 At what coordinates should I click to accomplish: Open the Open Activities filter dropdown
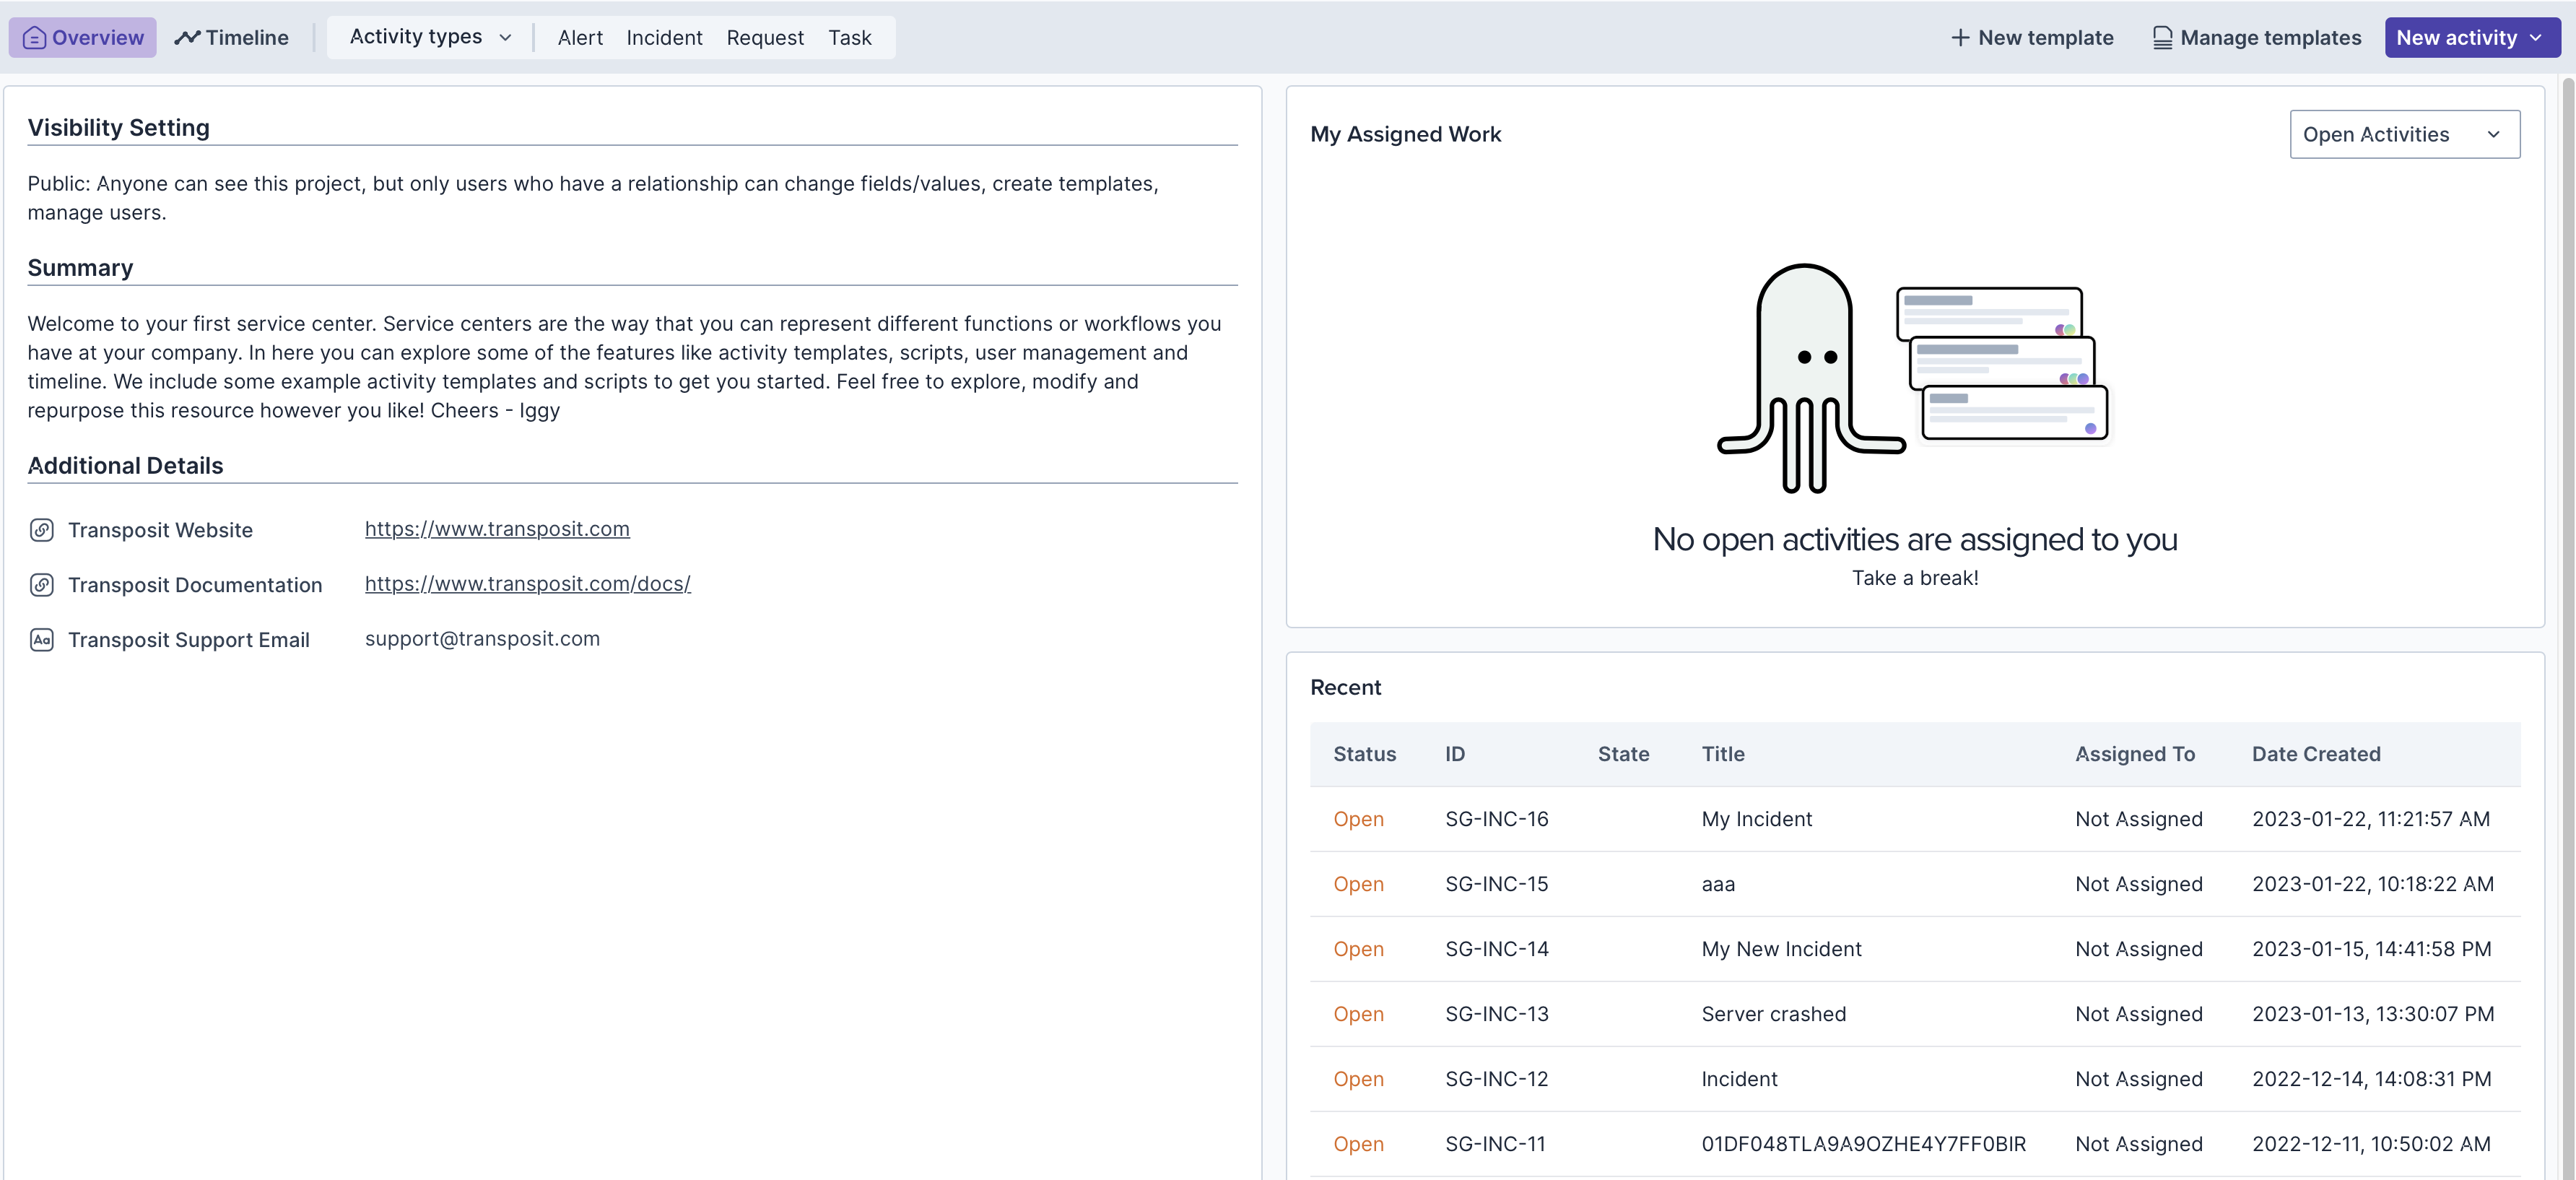[x=2404, y=134]
